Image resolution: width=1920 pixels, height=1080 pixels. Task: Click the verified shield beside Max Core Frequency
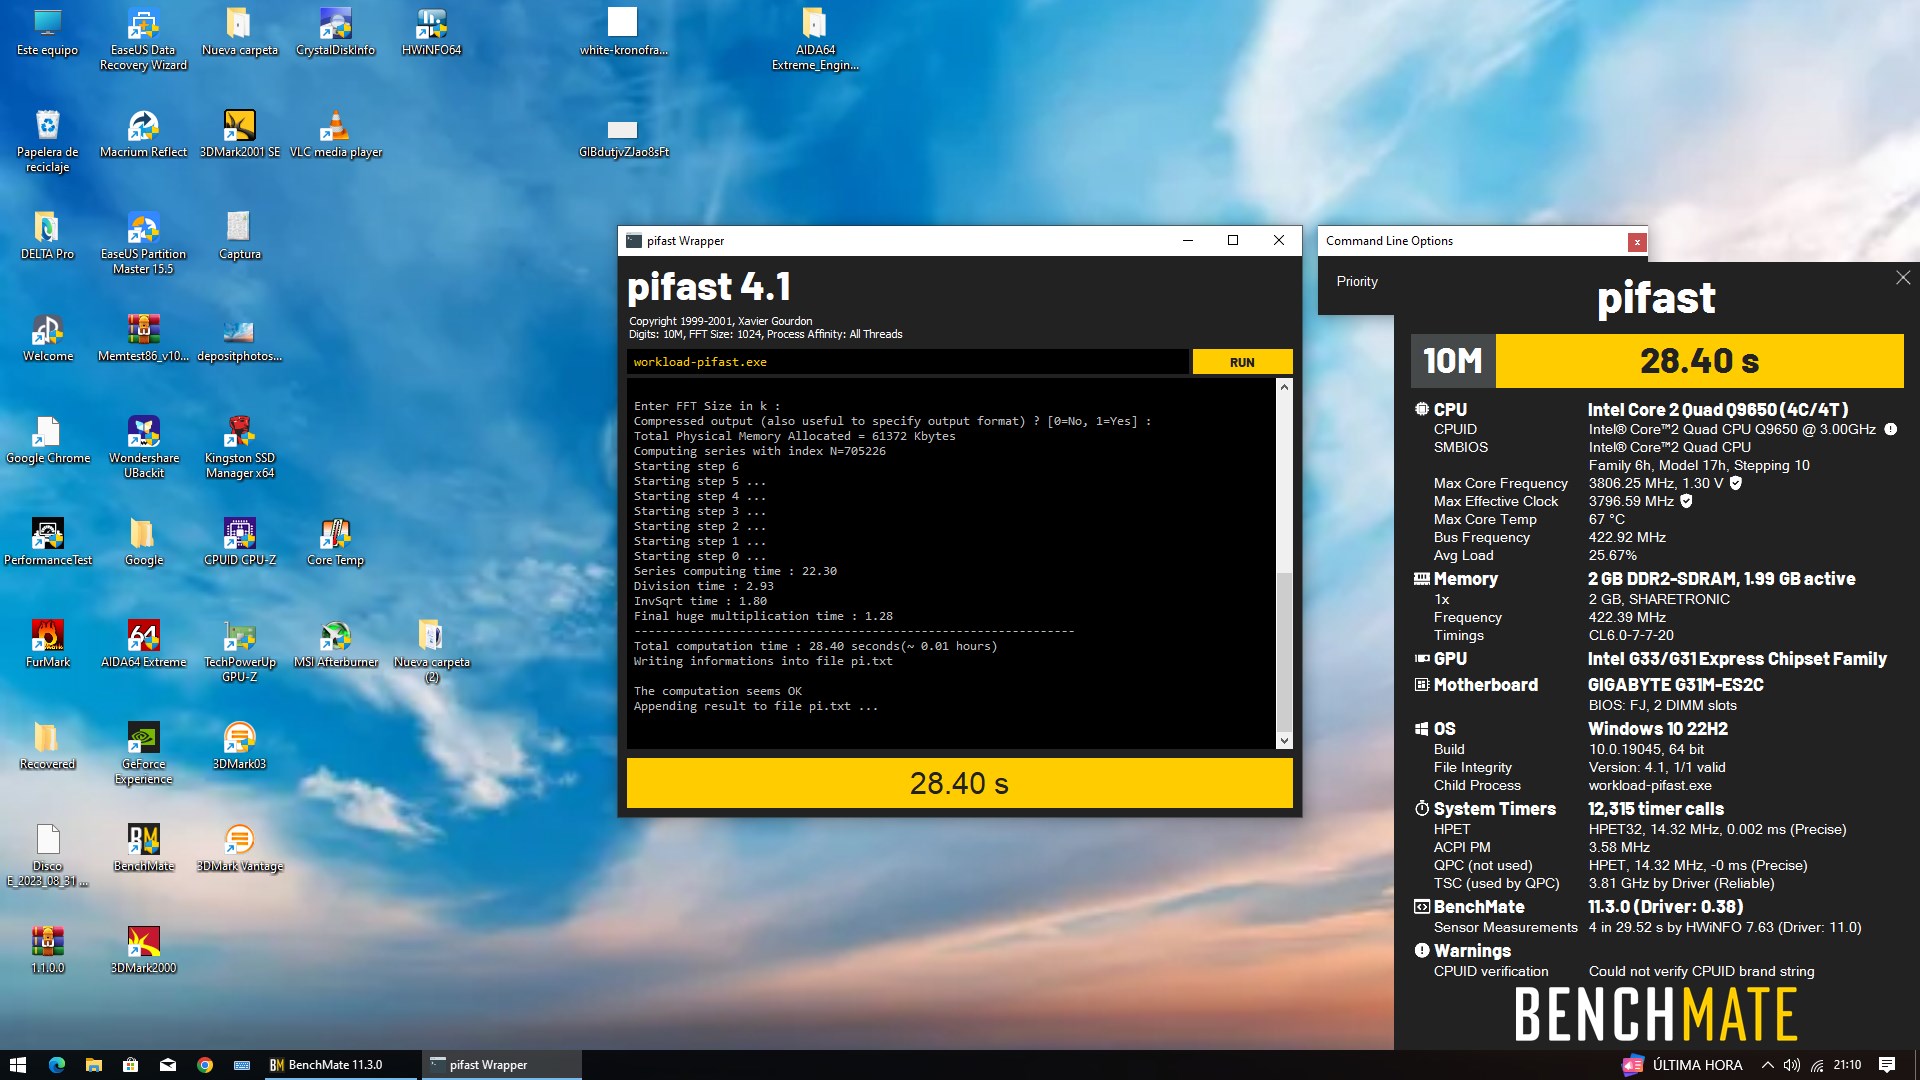click(x=1736, y=483)
